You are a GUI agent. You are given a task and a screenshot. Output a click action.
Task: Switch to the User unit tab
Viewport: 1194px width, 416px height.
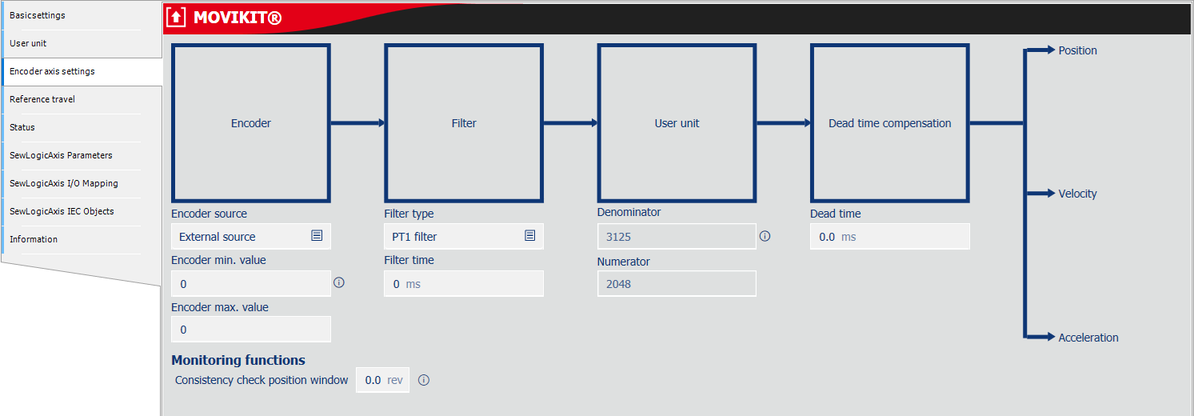pyautogui.click(x=80, y=43)
